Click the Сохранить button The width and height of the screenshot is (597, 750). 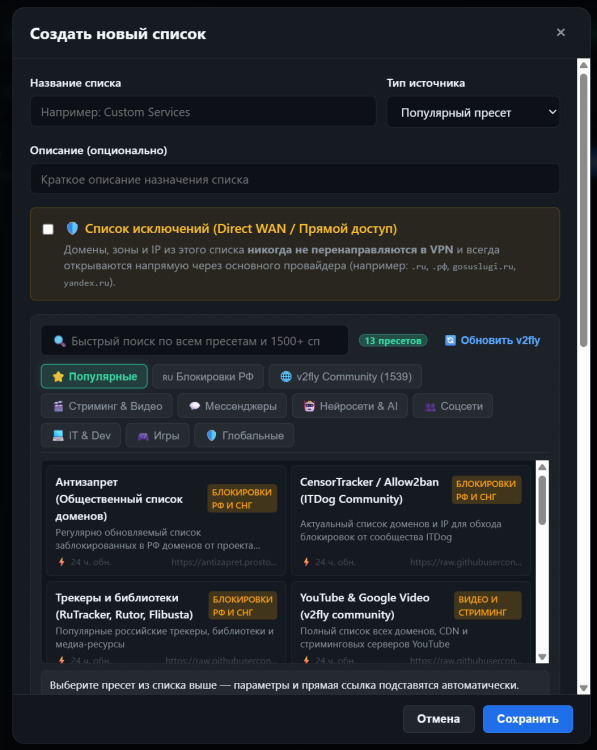pyautogui.click(x=528, y=719)
